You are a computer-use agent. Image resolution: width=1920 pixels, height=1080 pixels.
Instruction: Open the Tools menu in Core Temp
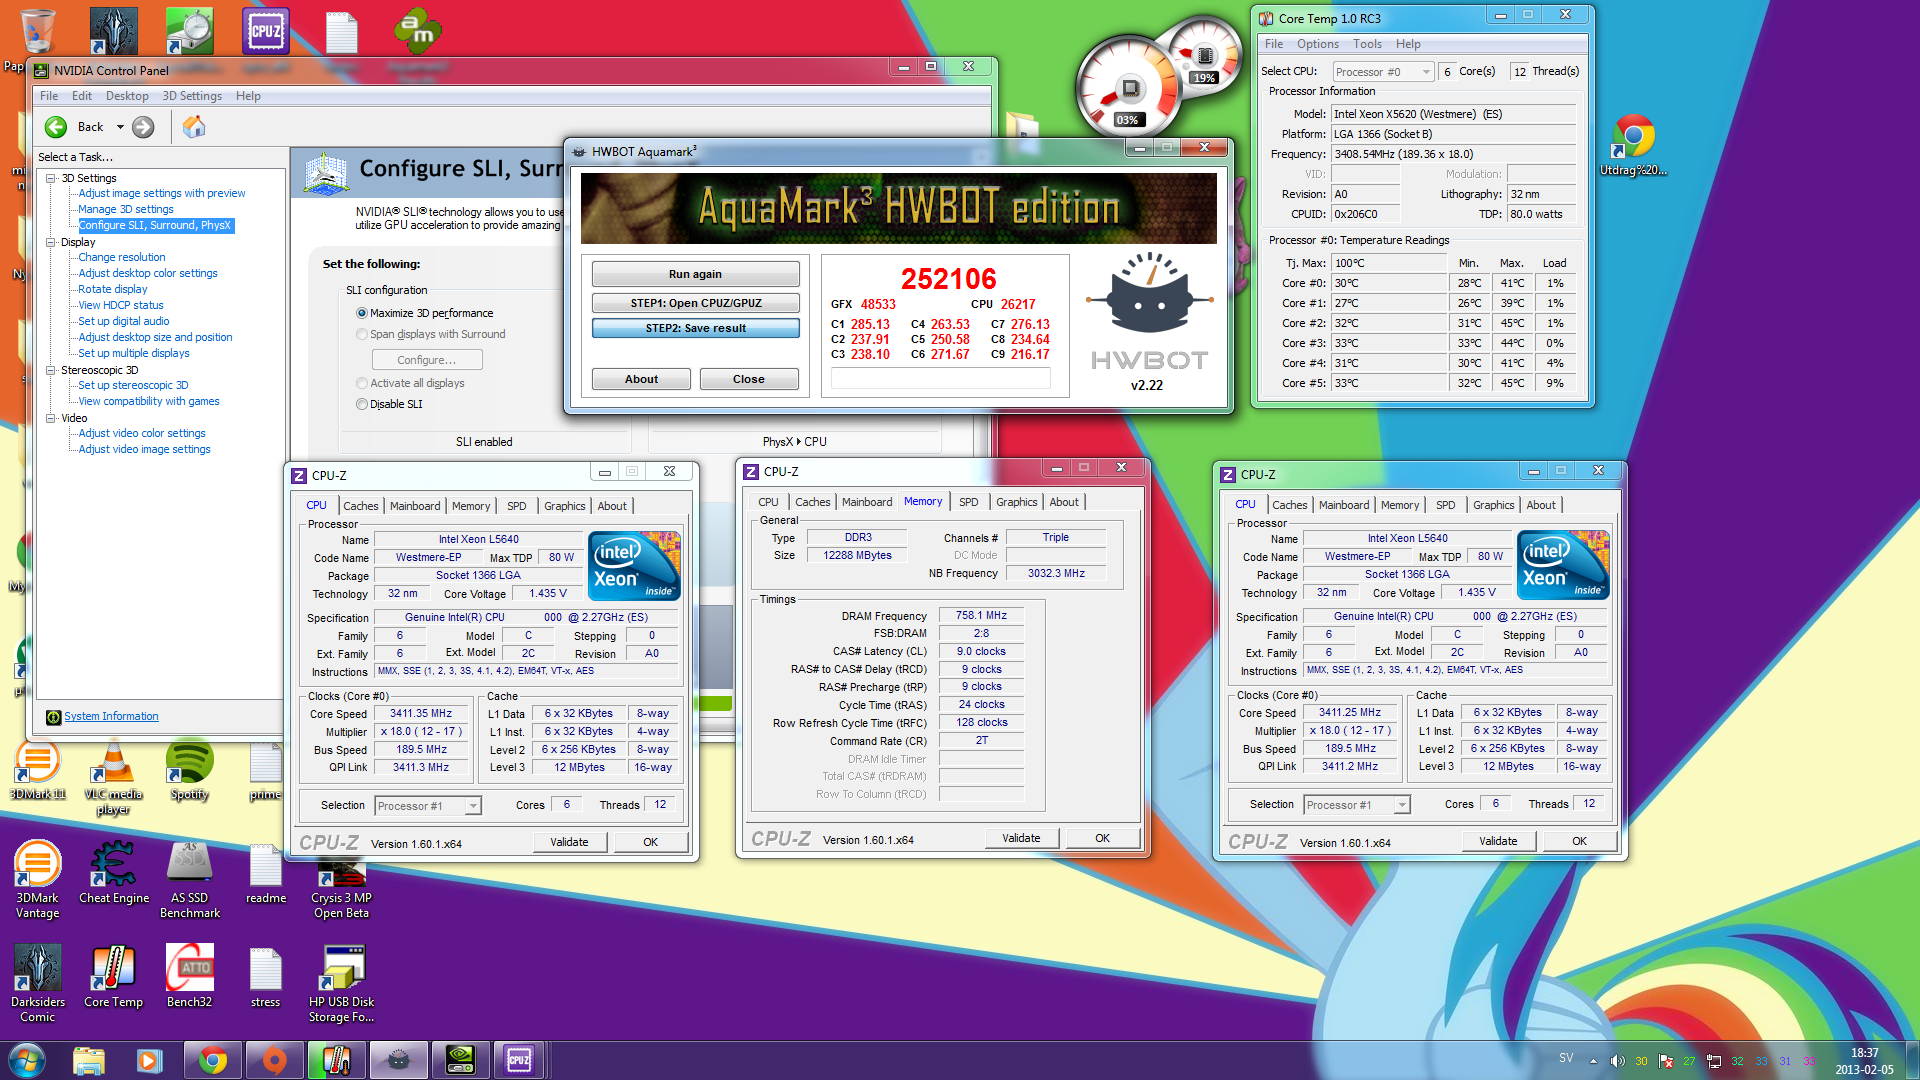tap(1367, 44)
